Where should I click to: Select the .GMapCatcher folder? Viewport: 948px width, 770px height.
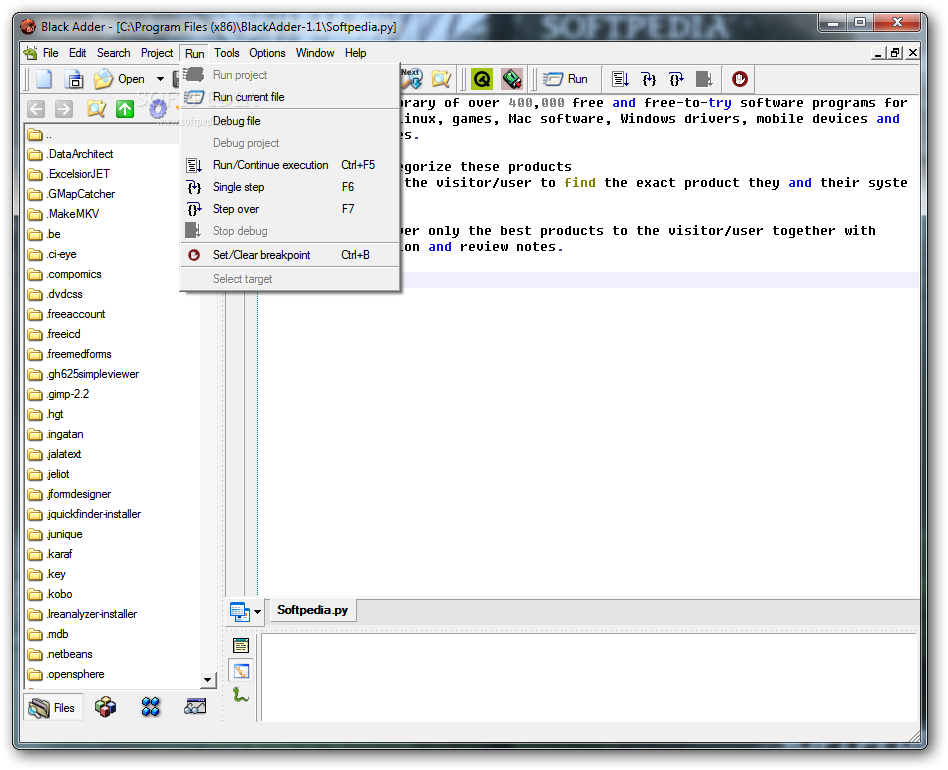point(71,194)
